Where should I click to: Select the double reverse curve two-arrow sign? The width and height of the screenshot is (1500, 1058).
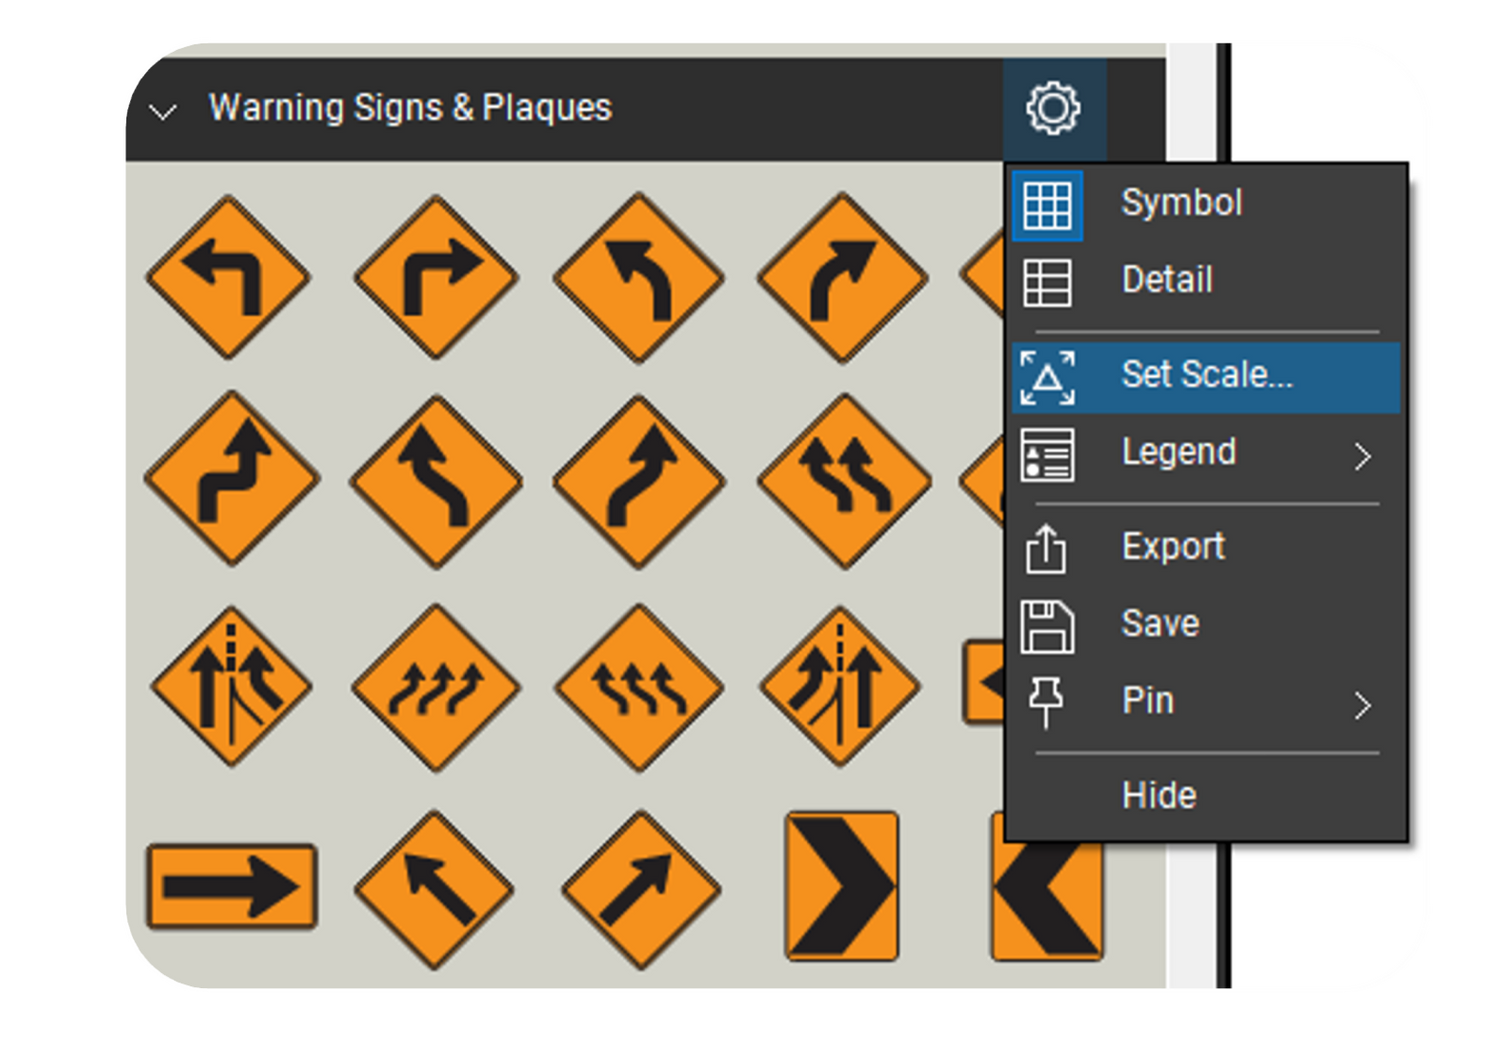point(845,480)
